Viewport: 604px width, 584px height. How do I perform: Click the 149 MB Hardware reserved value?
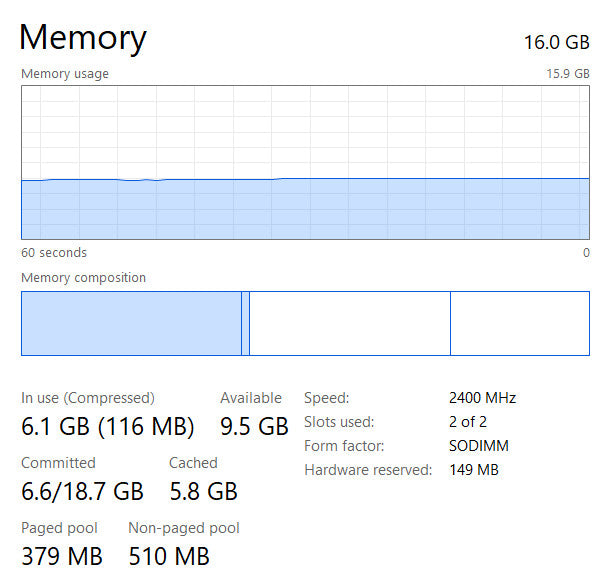point(473,470)
